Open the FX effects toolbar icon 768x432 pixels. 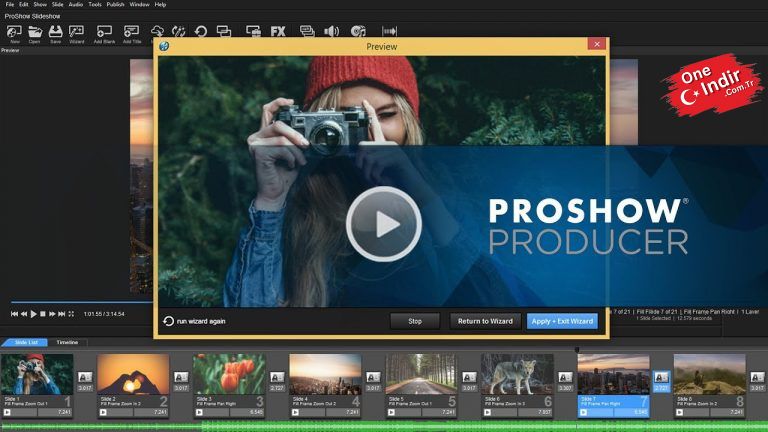[278, 31]
